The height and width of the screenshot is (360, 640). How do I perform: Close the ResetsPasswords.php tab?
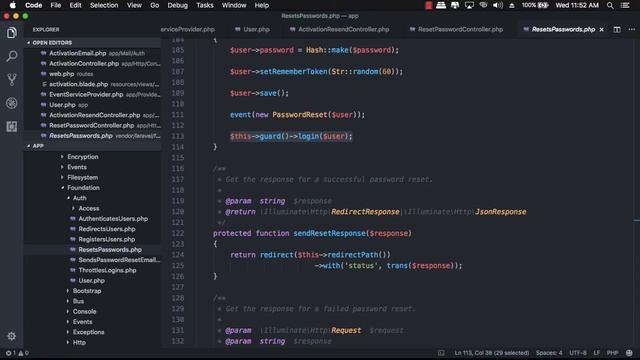coord(601,29)
